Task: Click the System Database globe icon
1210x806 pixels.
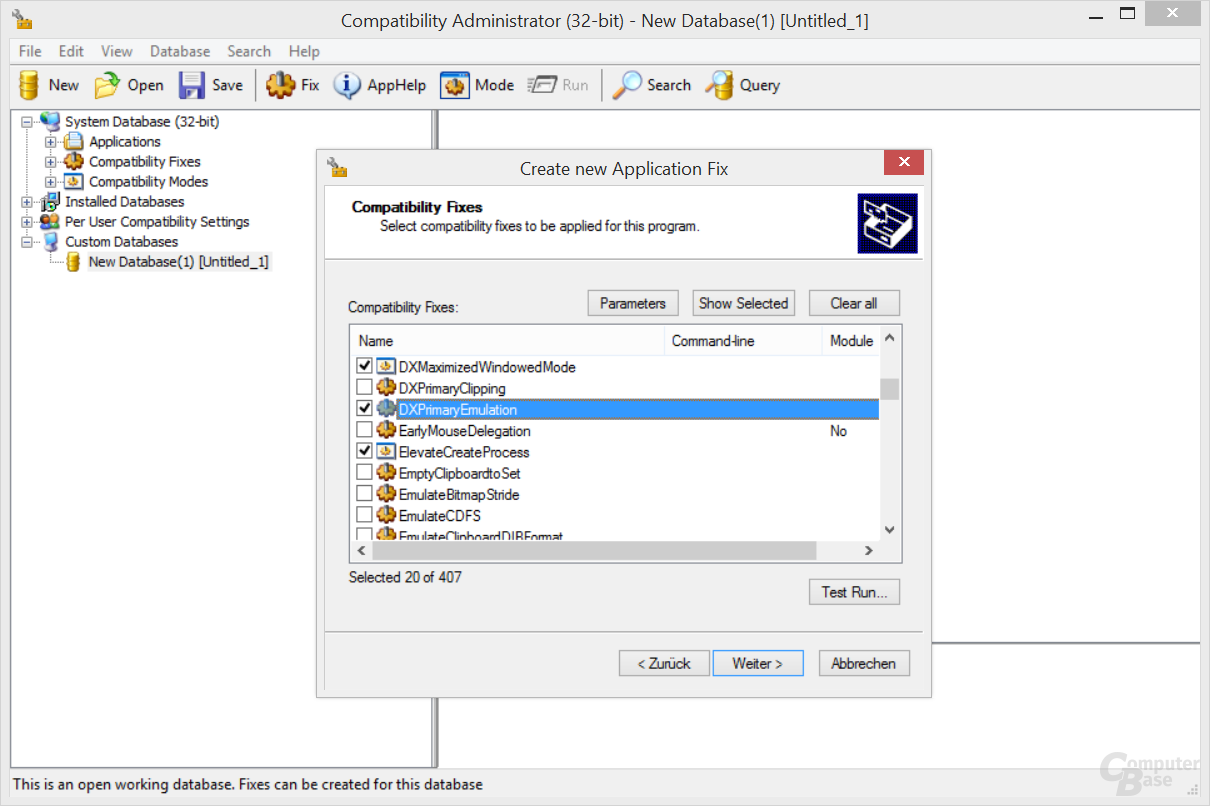Action: (x=49, y=121)
